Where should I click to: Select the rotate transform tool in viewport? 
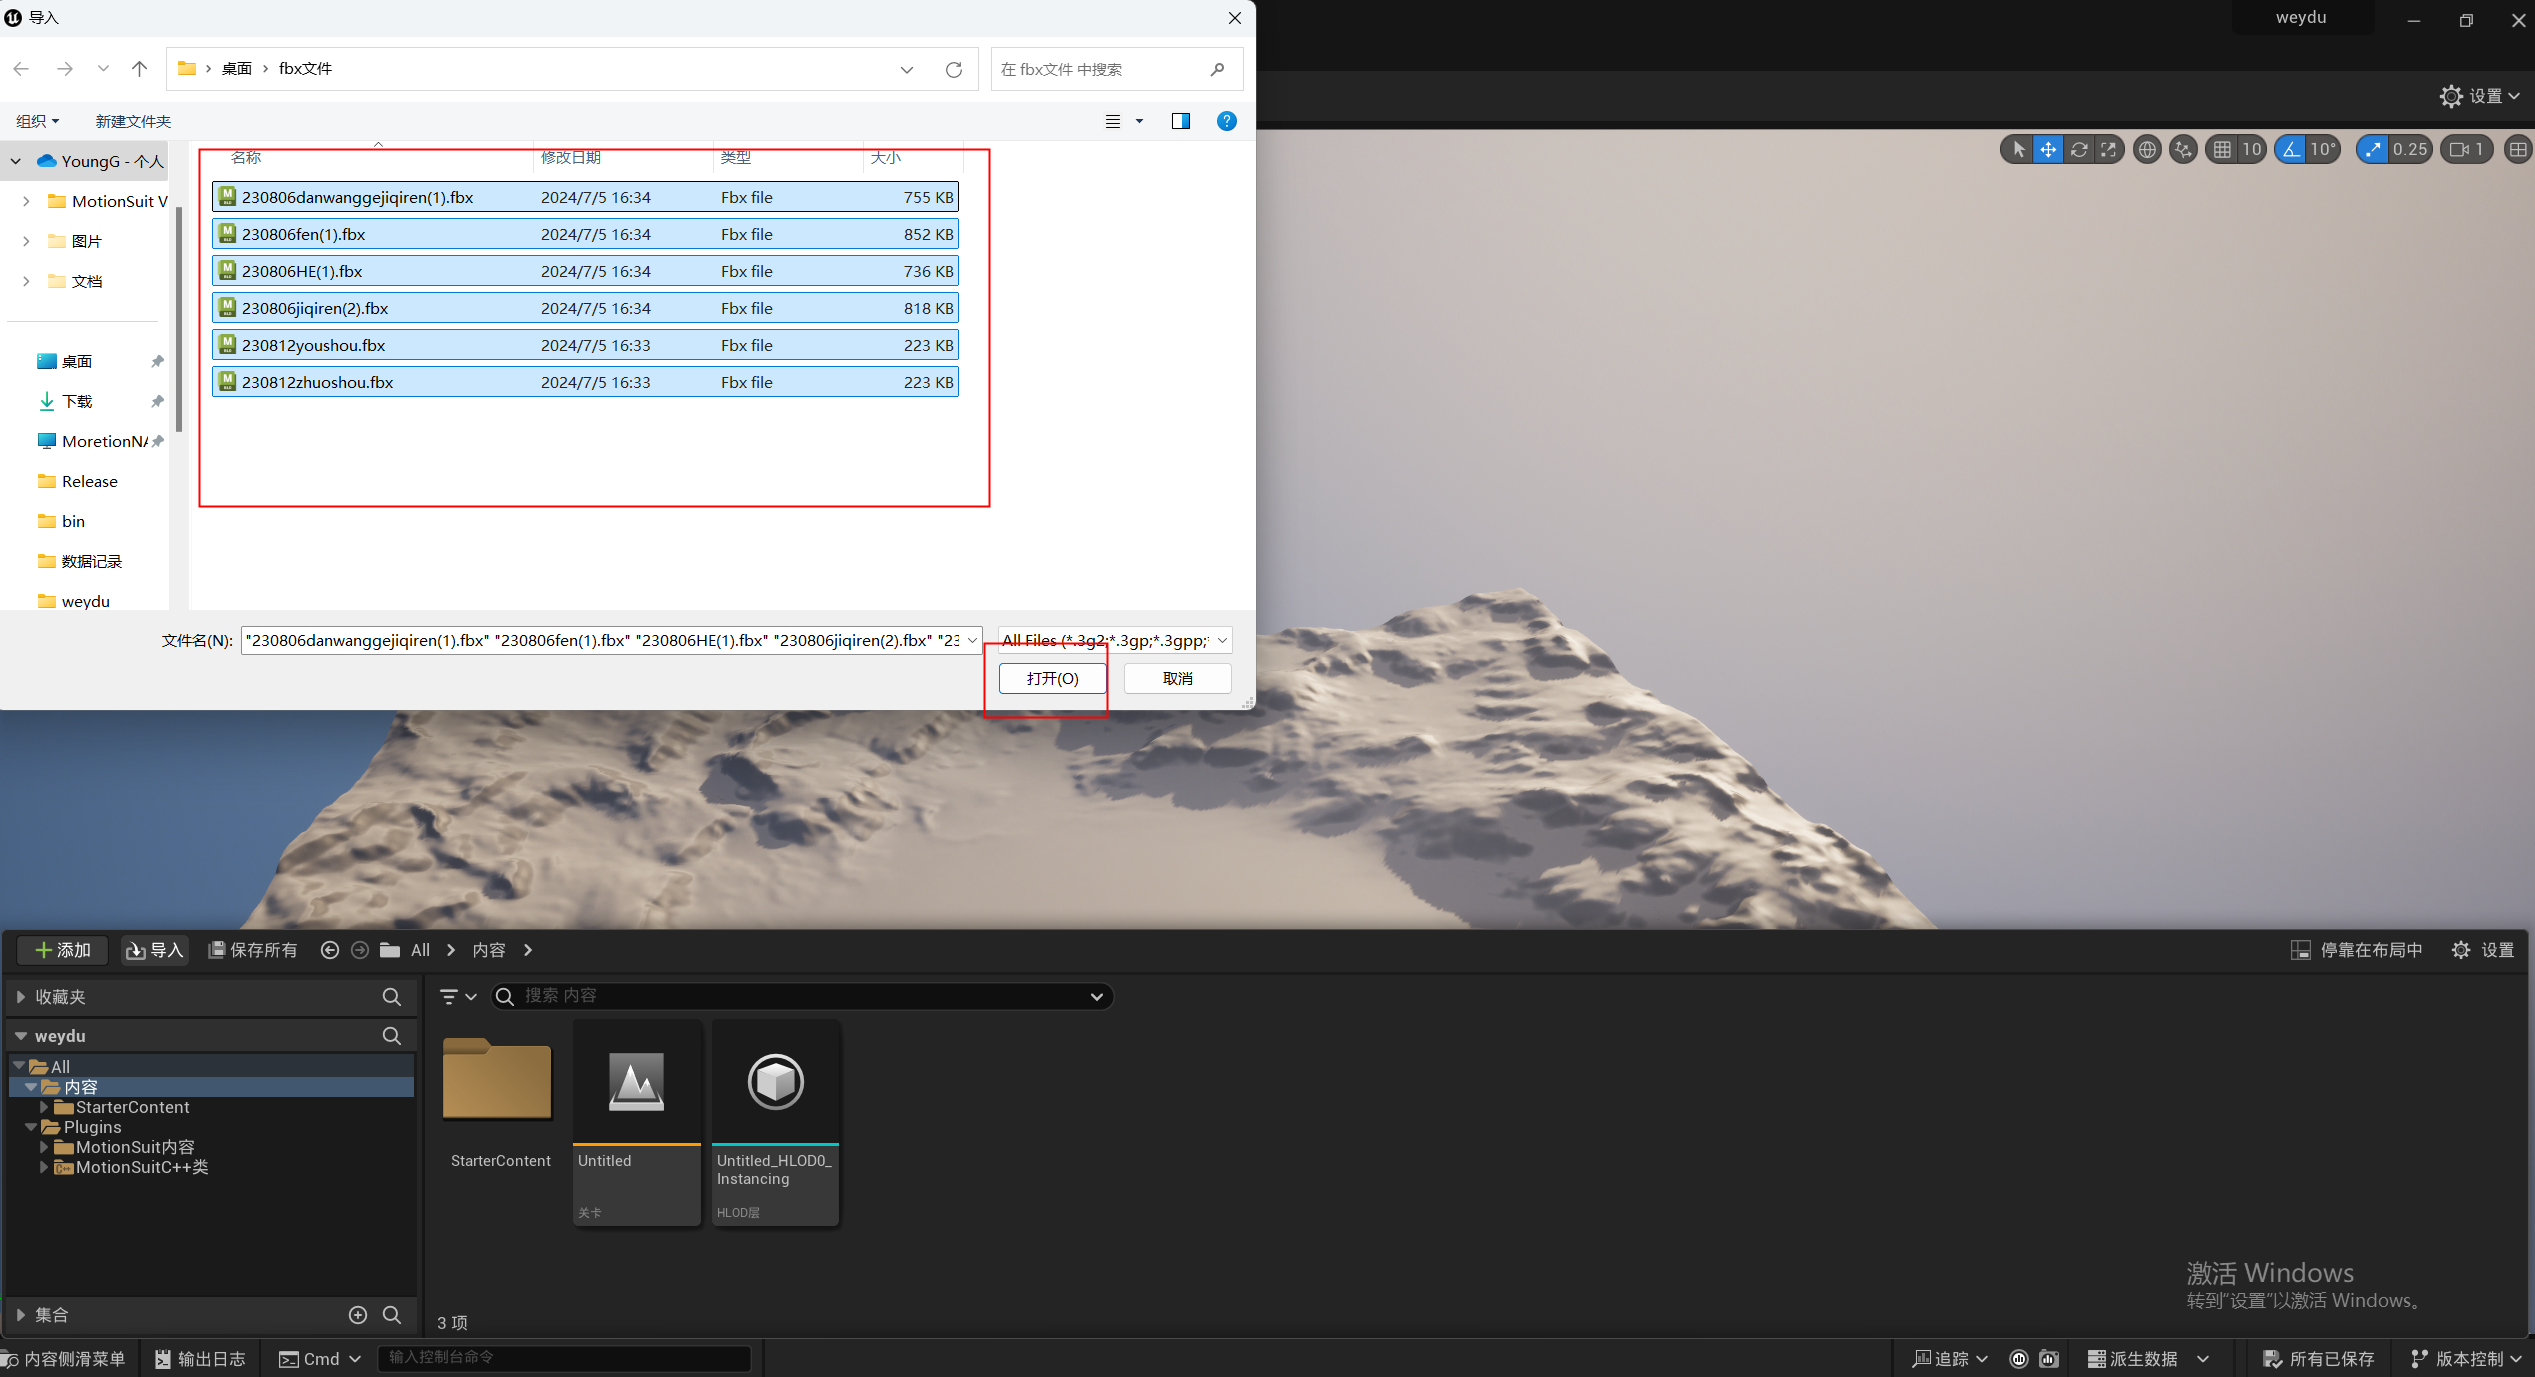(2078, 150)
